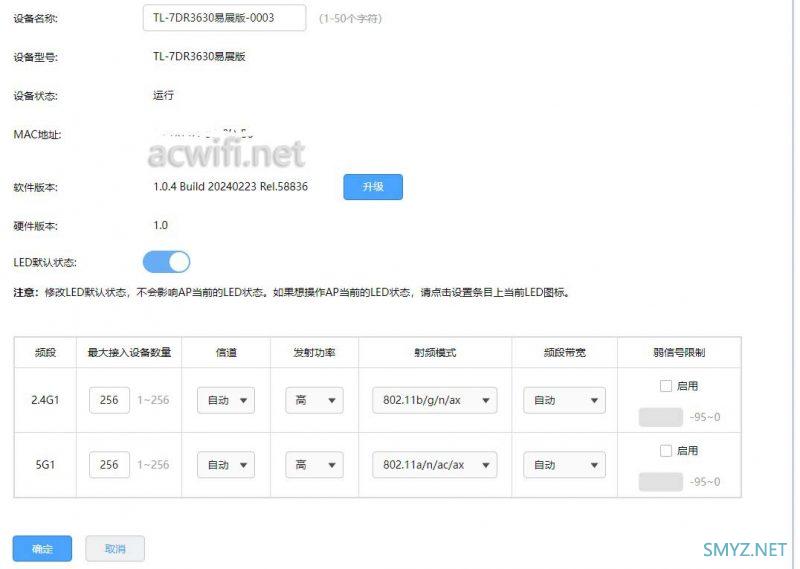Screen dimensions: 800x569
Task: Open 信道 dropdown for 2.4G1
Action: pyautogui.click(x=225, y=400)
